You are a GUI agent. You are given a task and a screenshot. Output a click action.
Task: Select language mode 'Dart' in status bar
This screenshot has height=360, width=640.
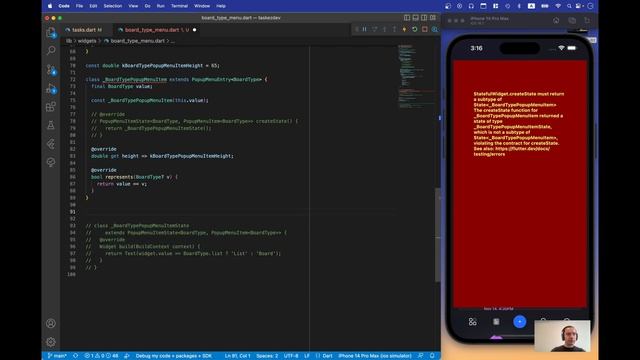point(327,356)
